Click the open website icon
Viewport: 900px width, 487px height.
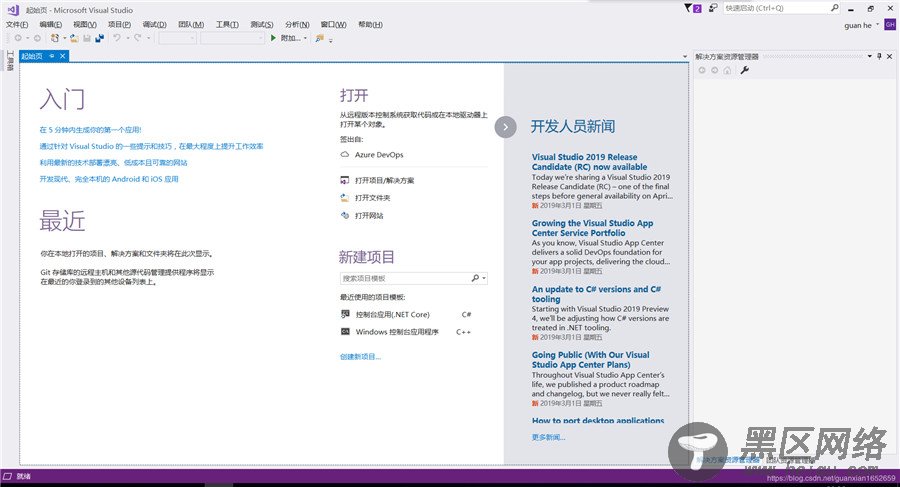tap(344, 215)
